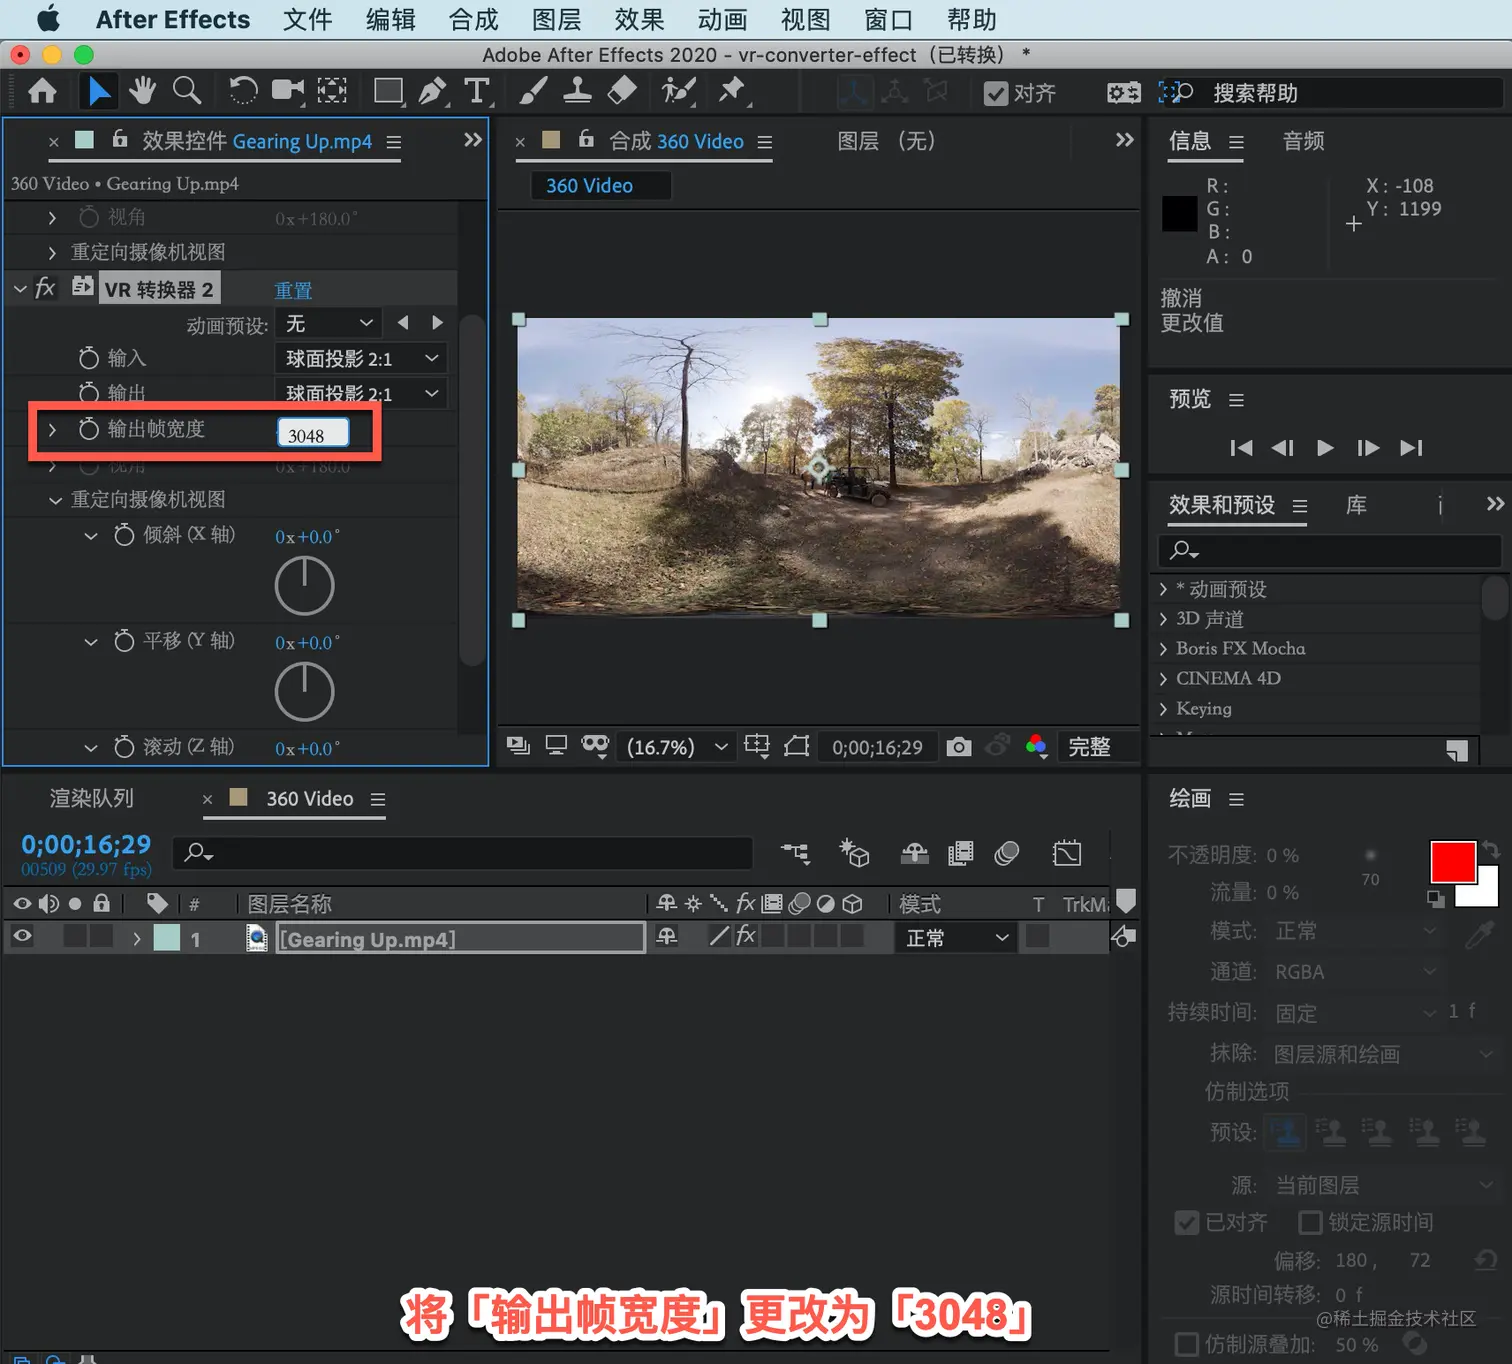Open the 效果 menu
Viewport: 1512px width, 1364px height.
pyautogui.click(x=639, y=19)
